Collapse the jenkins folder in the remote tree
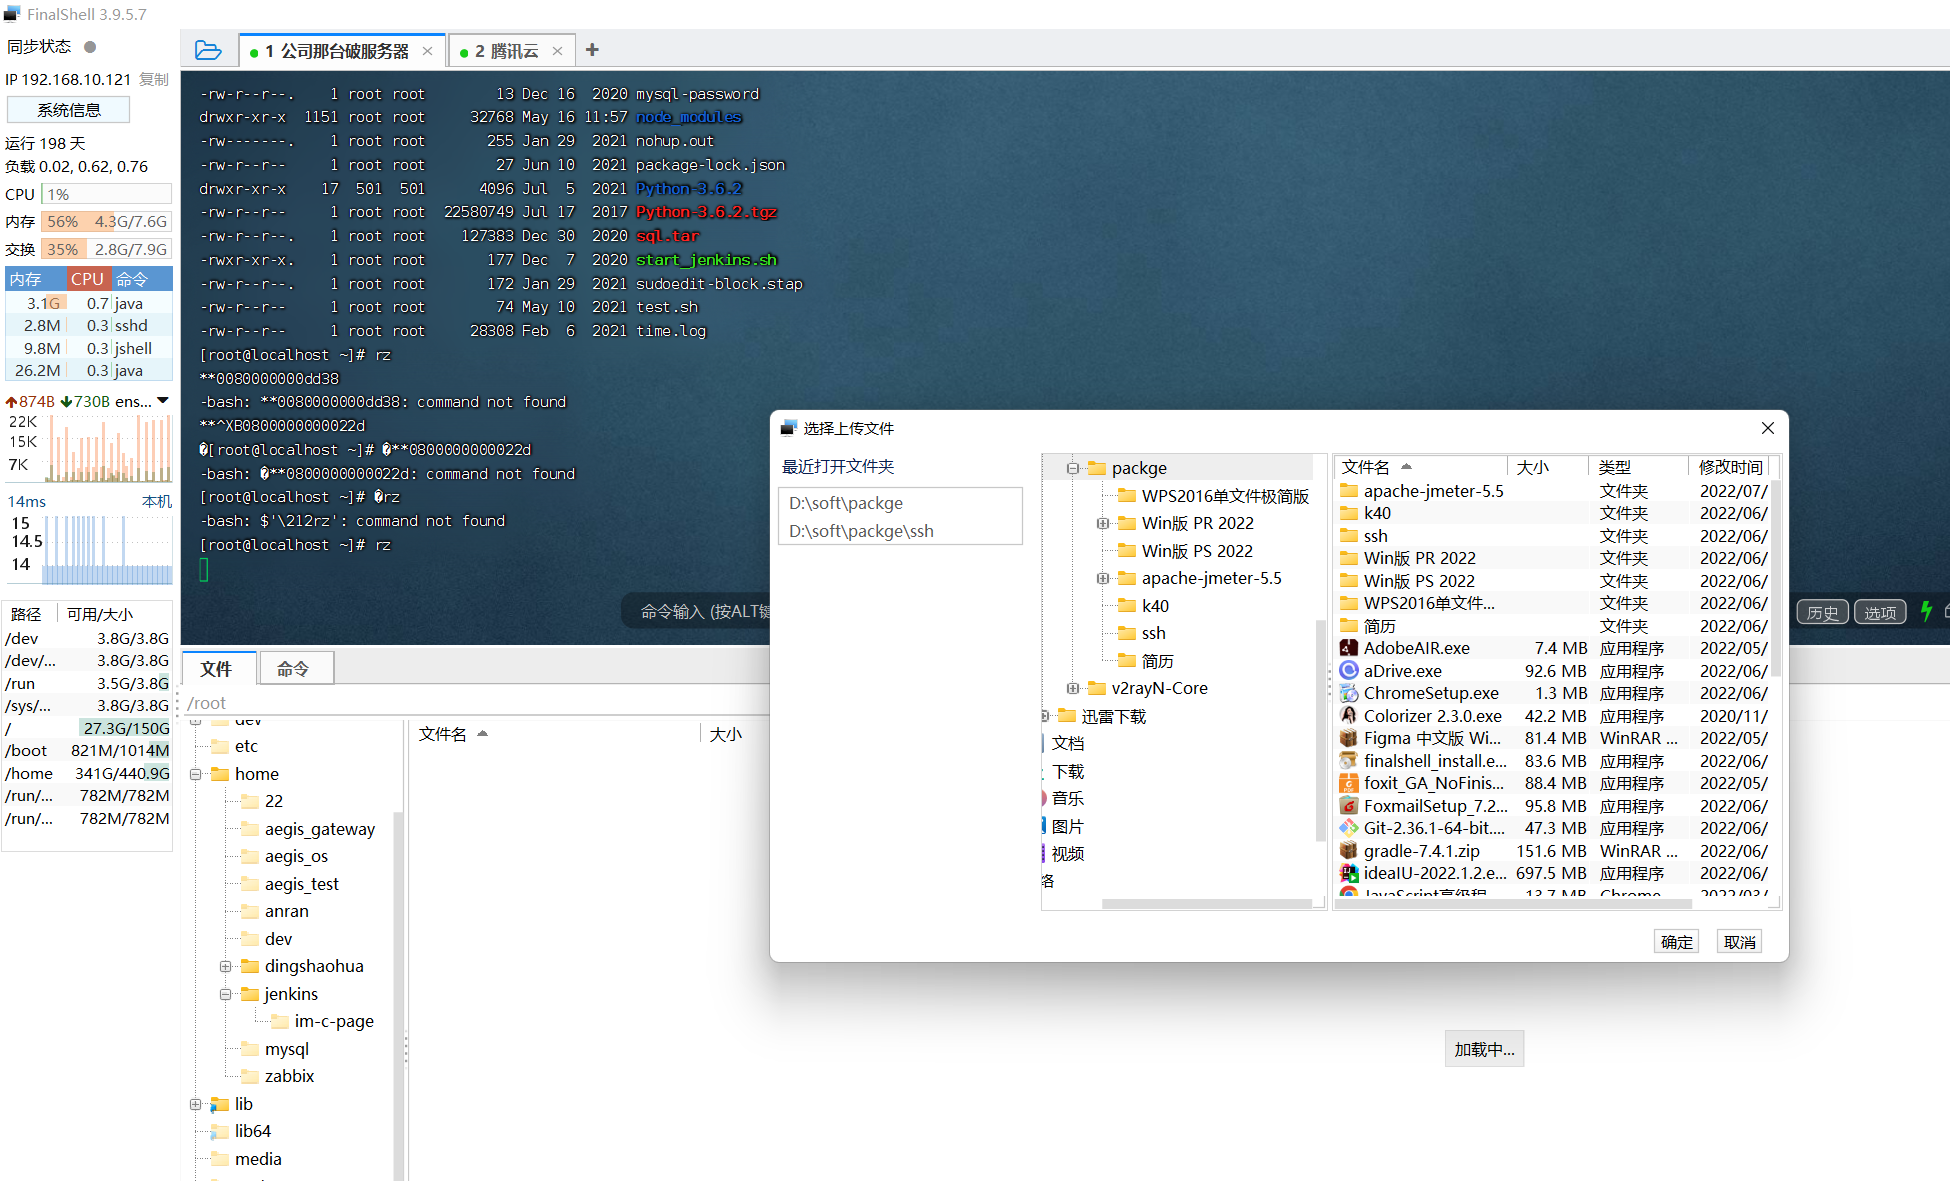 coord(225,994)
